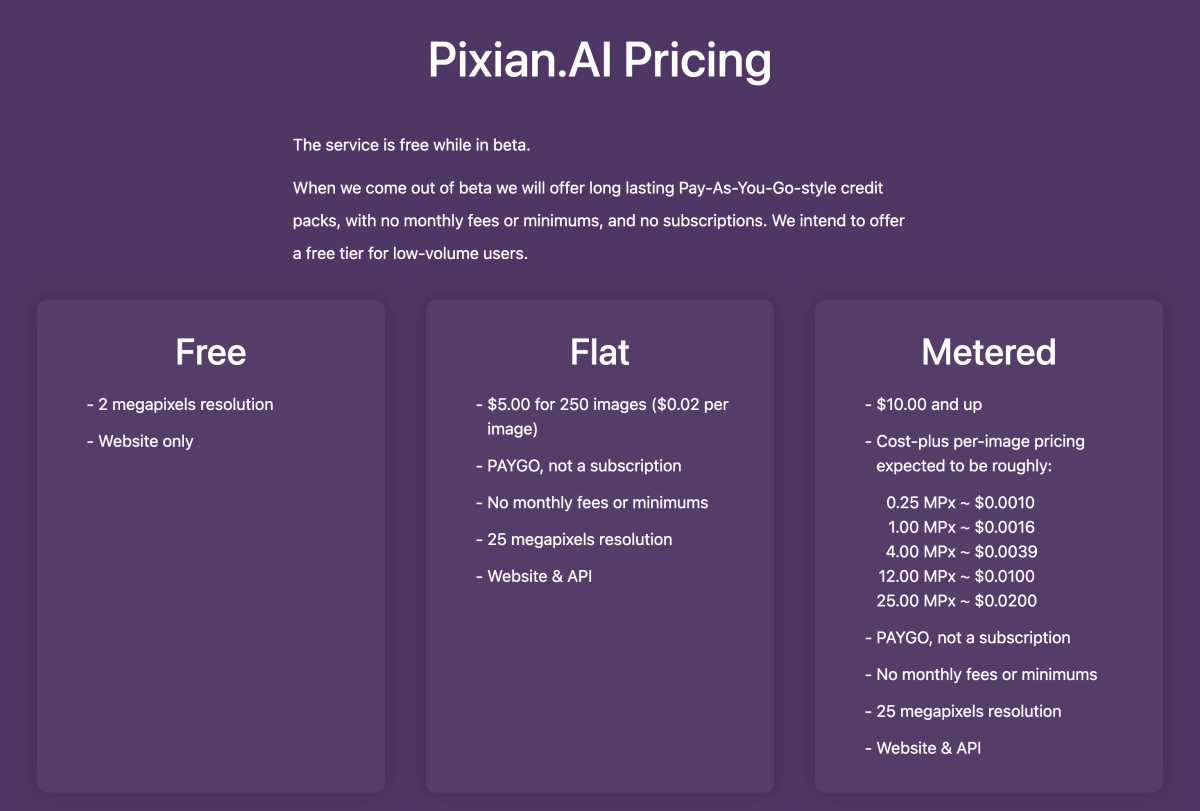
Task: Click the 4.00 MPx ~ $0.0039 price row
Action: coord(960,551)
